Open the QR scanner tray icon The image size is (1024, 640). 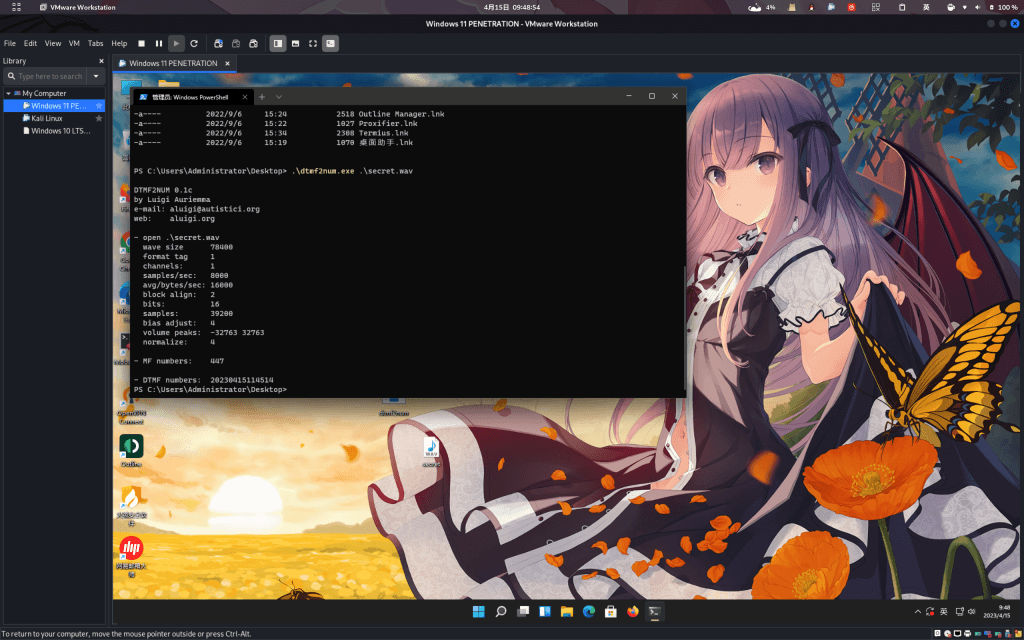tap(876, 7)
